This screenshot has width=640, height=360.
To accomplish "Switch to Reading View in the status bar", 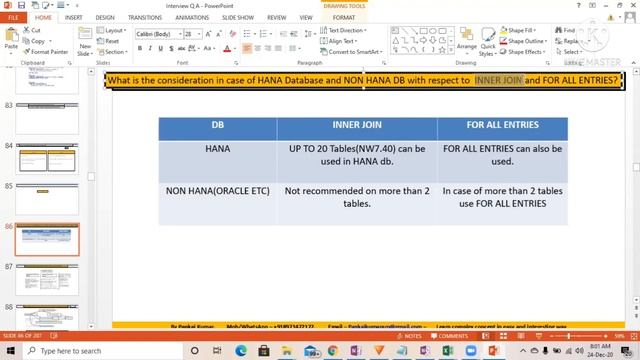I will tap(521, 336).
